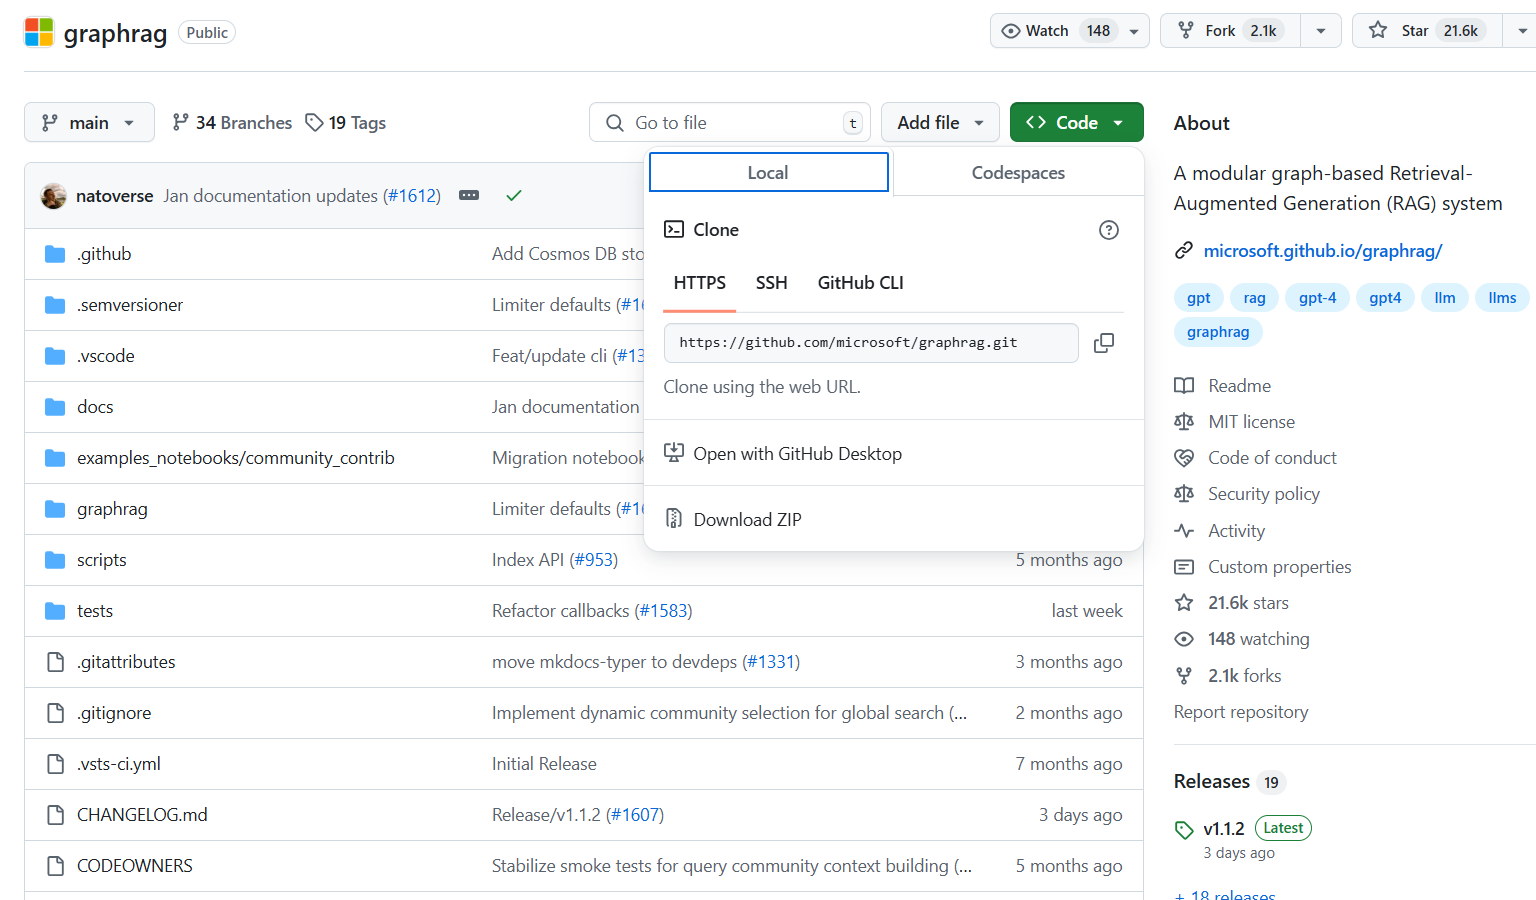The height and width of the screenshot is (900, 1536).
Task: Click the eye icon beside 148 watching
Action: point(1184,639)
